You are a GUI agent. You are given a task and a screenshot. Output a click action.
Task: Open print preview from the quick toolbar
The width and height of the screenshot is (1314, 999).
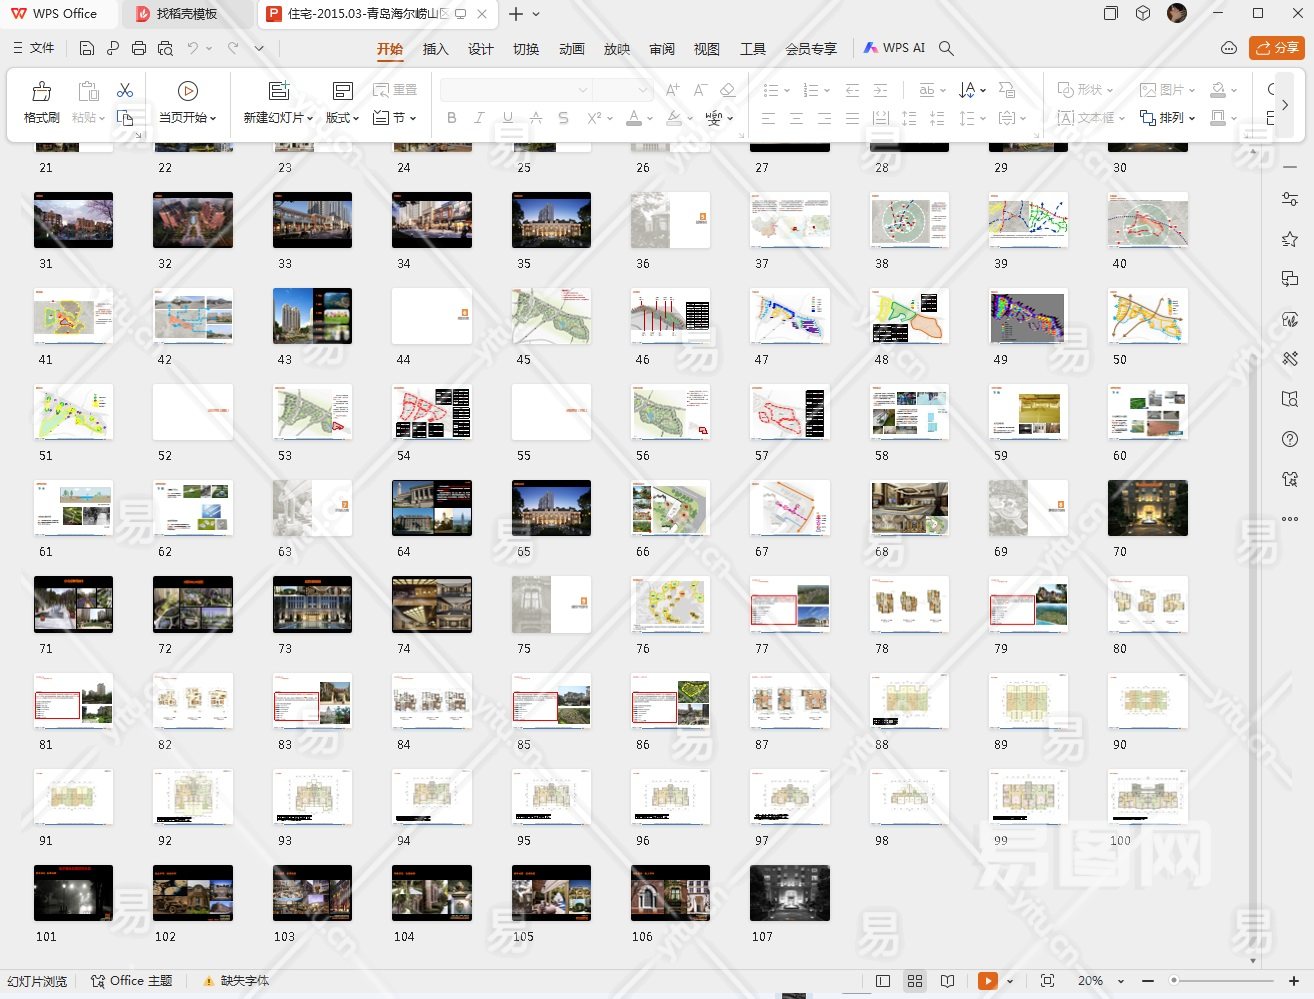click(x=165, y=48)
